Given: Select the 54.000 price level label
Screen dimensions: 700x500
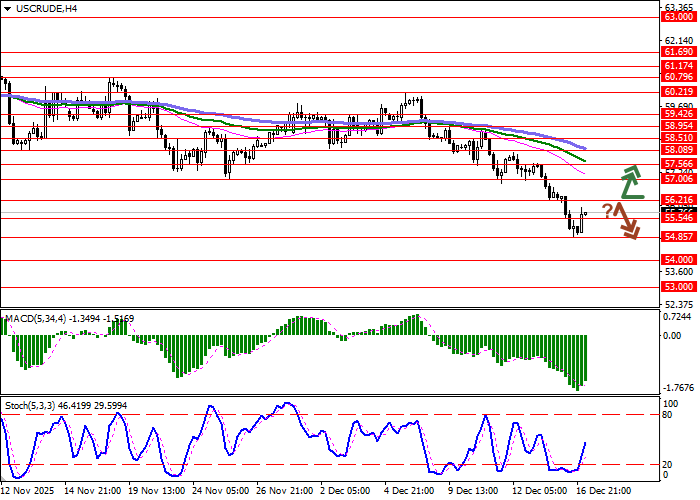Looking at the screenshot, I should click(678, 259).
